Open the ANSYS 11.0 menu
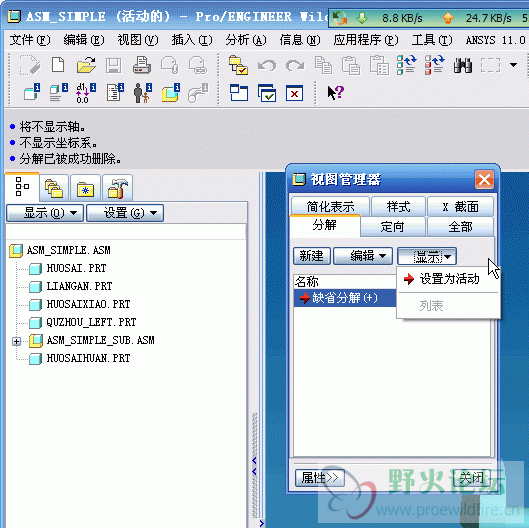This screenshot has width=529, height=528. click(x=495, y=40)
